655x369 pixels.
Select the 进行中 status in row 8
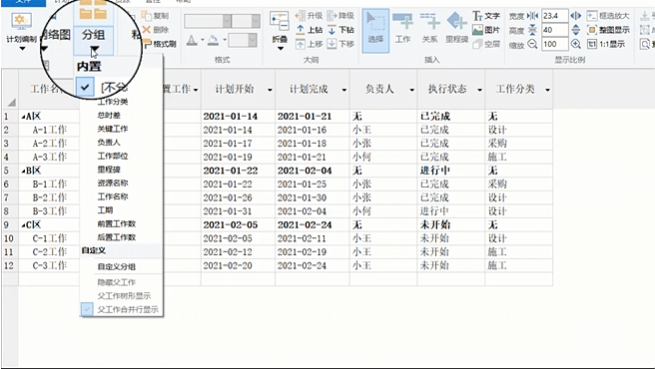pos(451,211)
